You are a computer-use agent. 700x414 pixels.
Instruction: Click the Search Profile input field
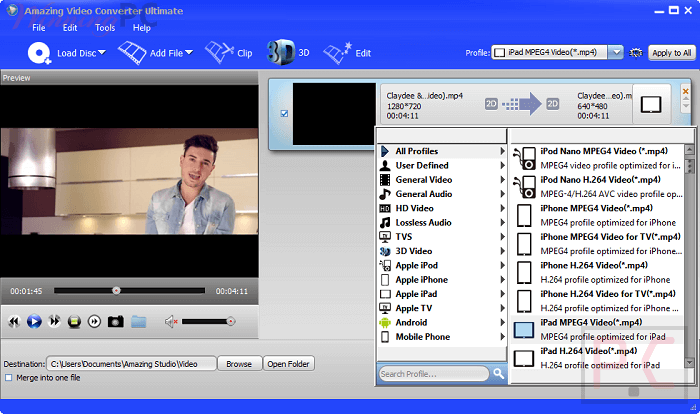[433, 374]
